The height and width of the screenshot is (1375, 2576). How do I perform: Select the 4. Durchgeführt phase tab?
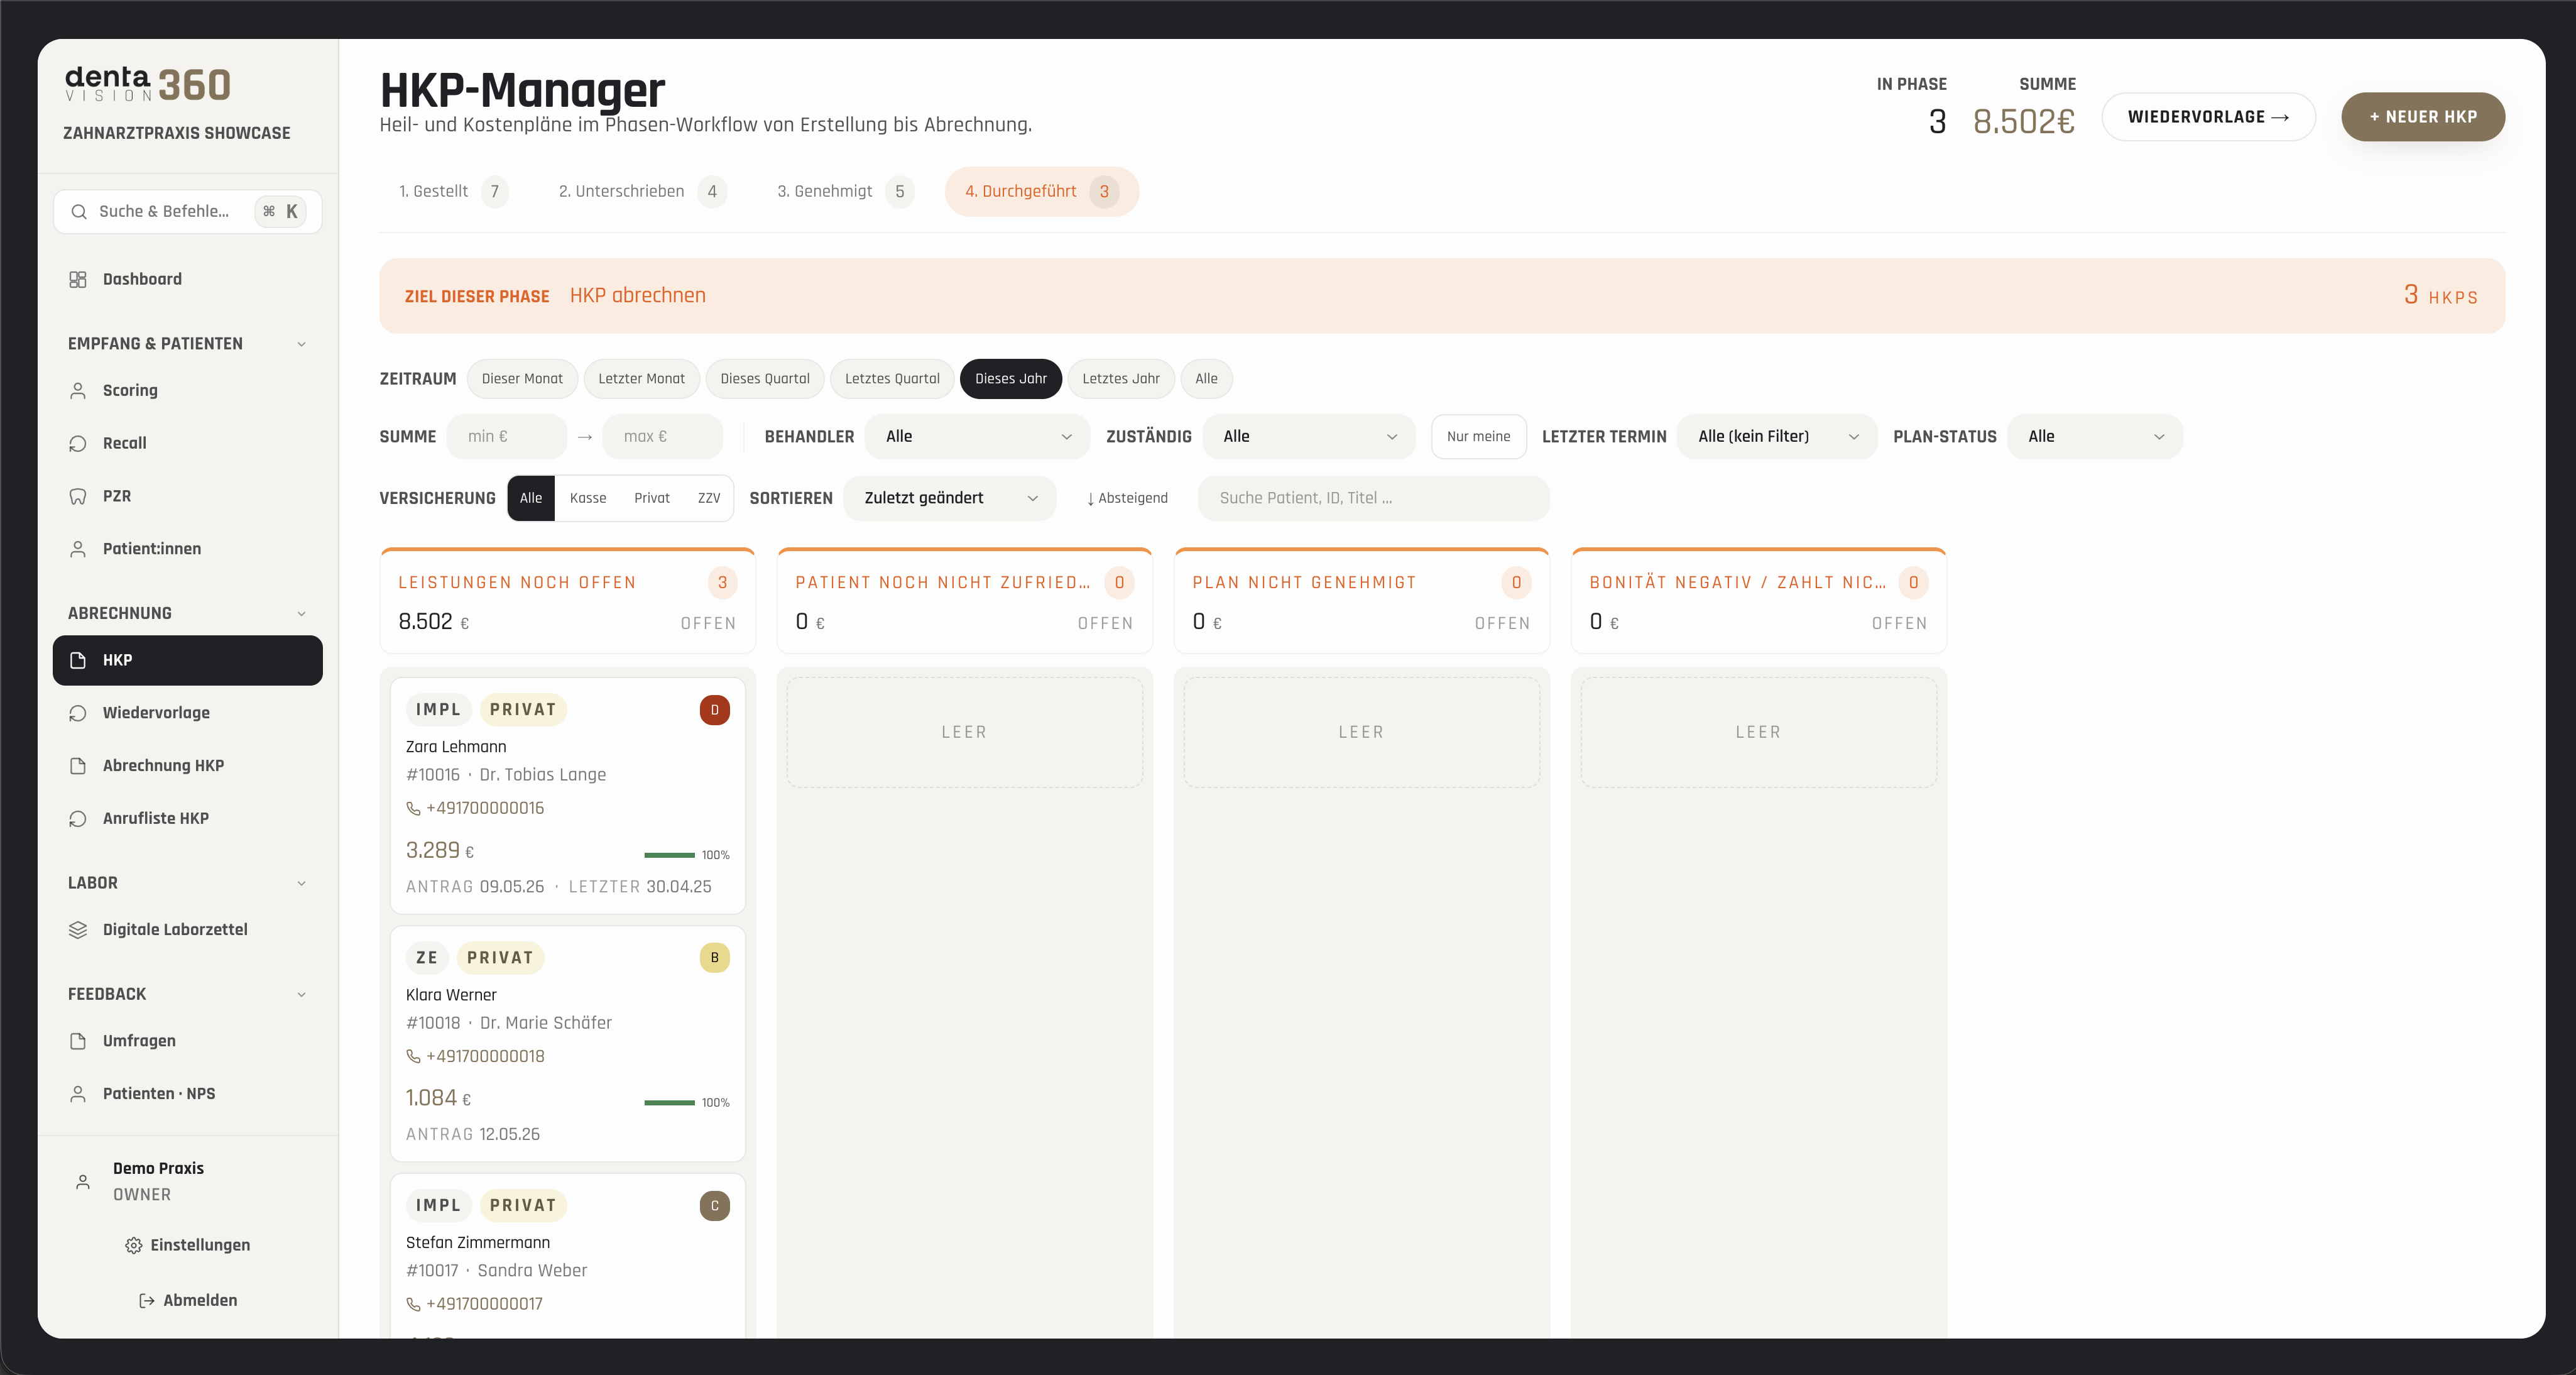(1041, 192)
